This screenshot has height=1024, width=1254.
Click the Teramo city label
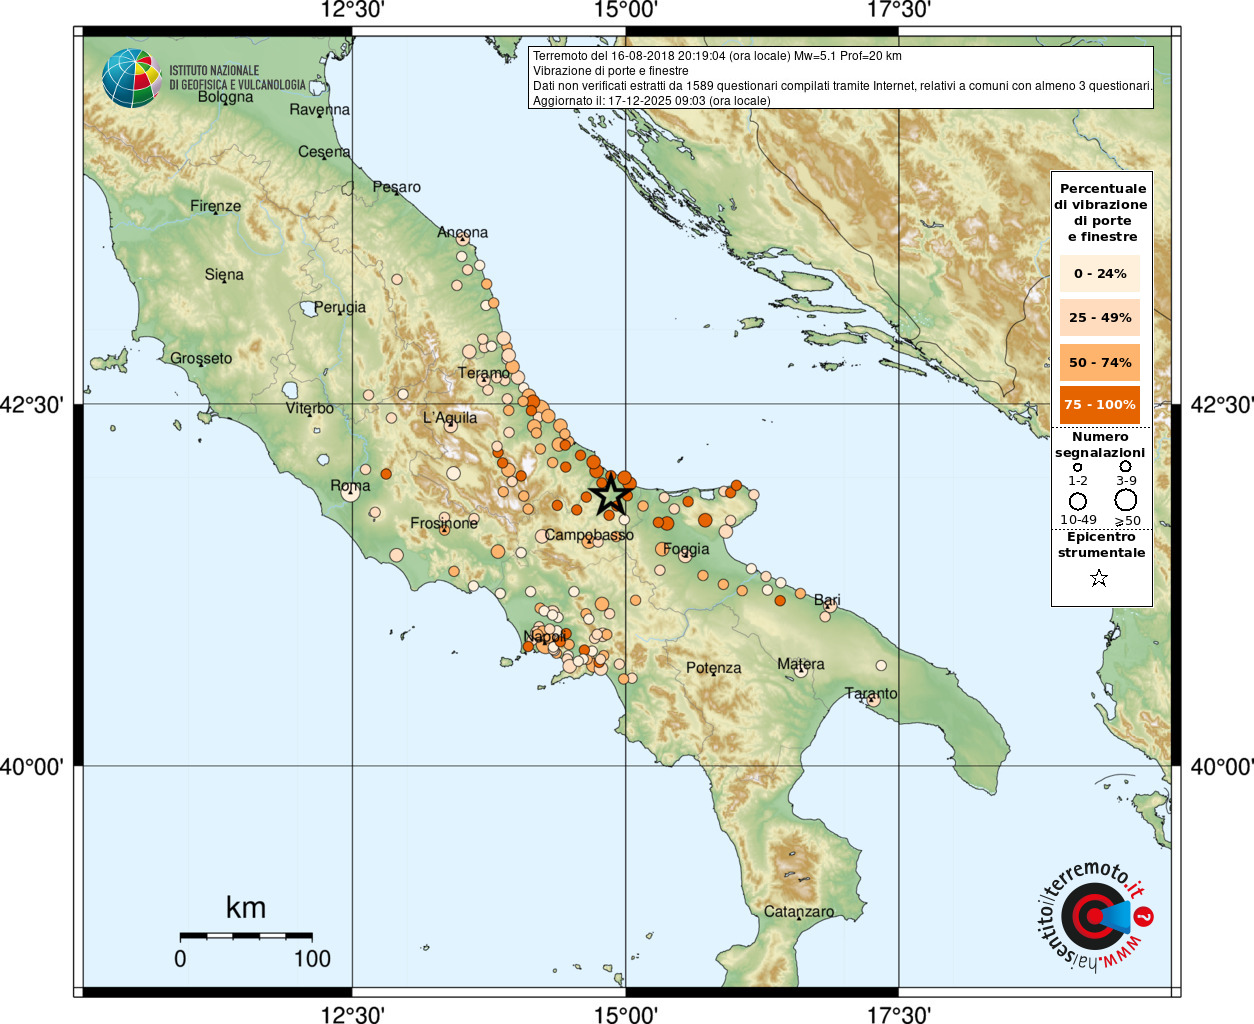484,373
